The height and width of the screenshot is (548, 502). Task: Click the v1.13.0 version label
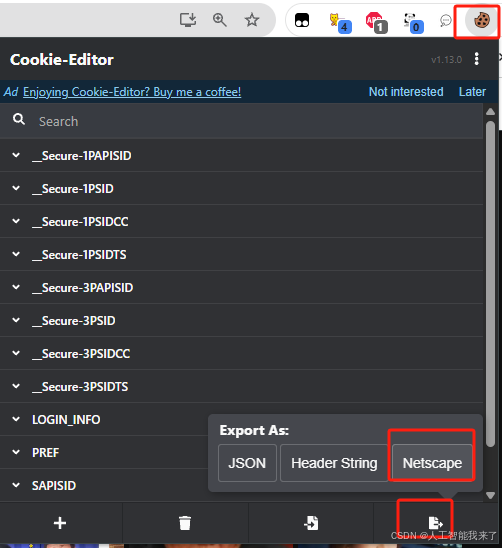[x=446, y=60]
